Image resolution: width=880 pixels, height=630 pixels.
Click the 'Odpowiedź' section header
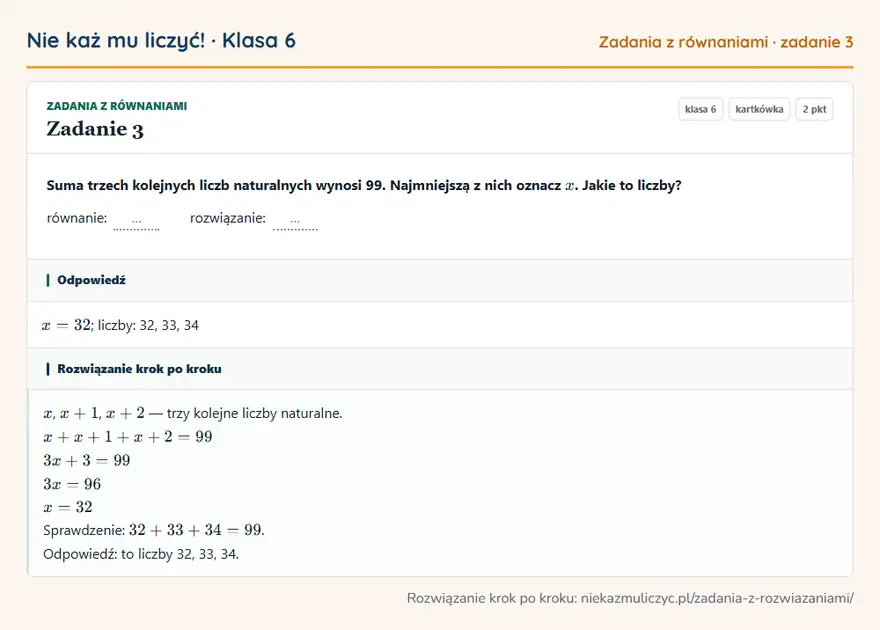click(440, 280)
